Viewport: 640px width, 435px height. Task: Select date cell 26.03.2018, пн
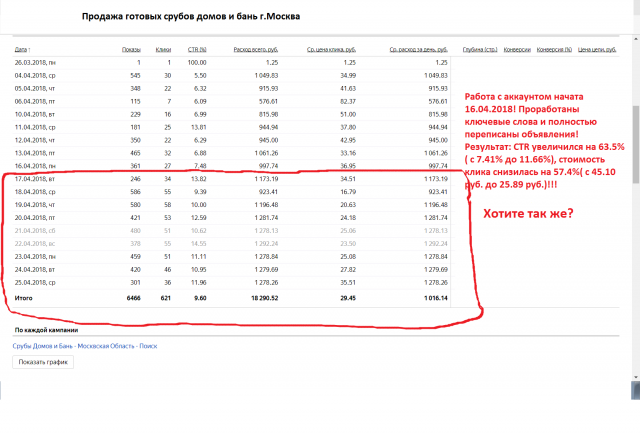(x=35, y=62)
